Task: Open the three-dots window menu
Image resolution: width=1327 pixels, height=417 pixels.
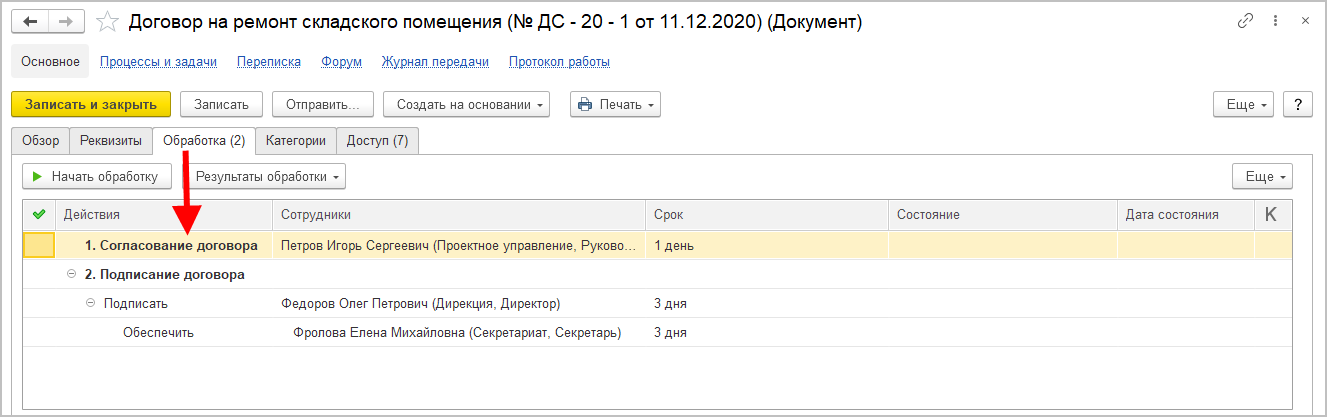Action: pyautogui.click(x=1275, y=21)
